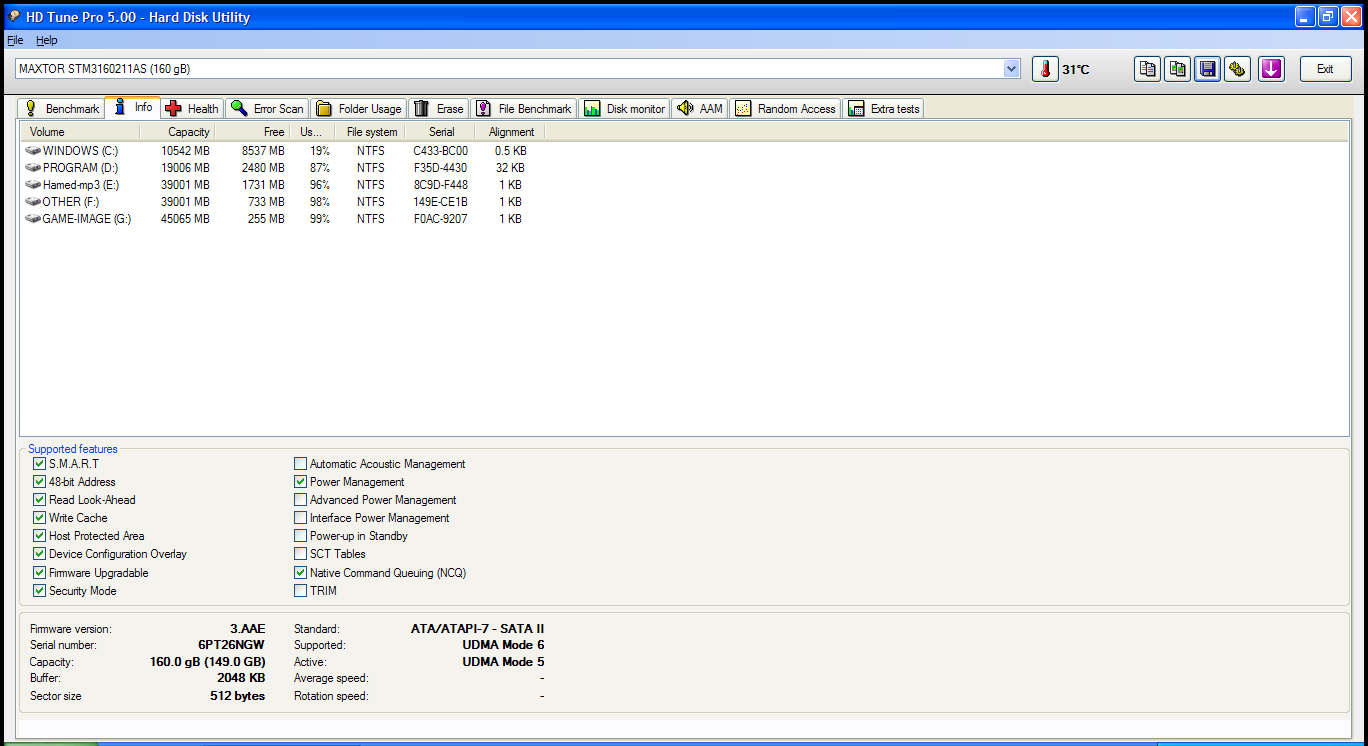Viewport: 1368px width, 746px height.
Task: Toggle the 48-bit Address checkbox
Action: (x=39, y=482)
